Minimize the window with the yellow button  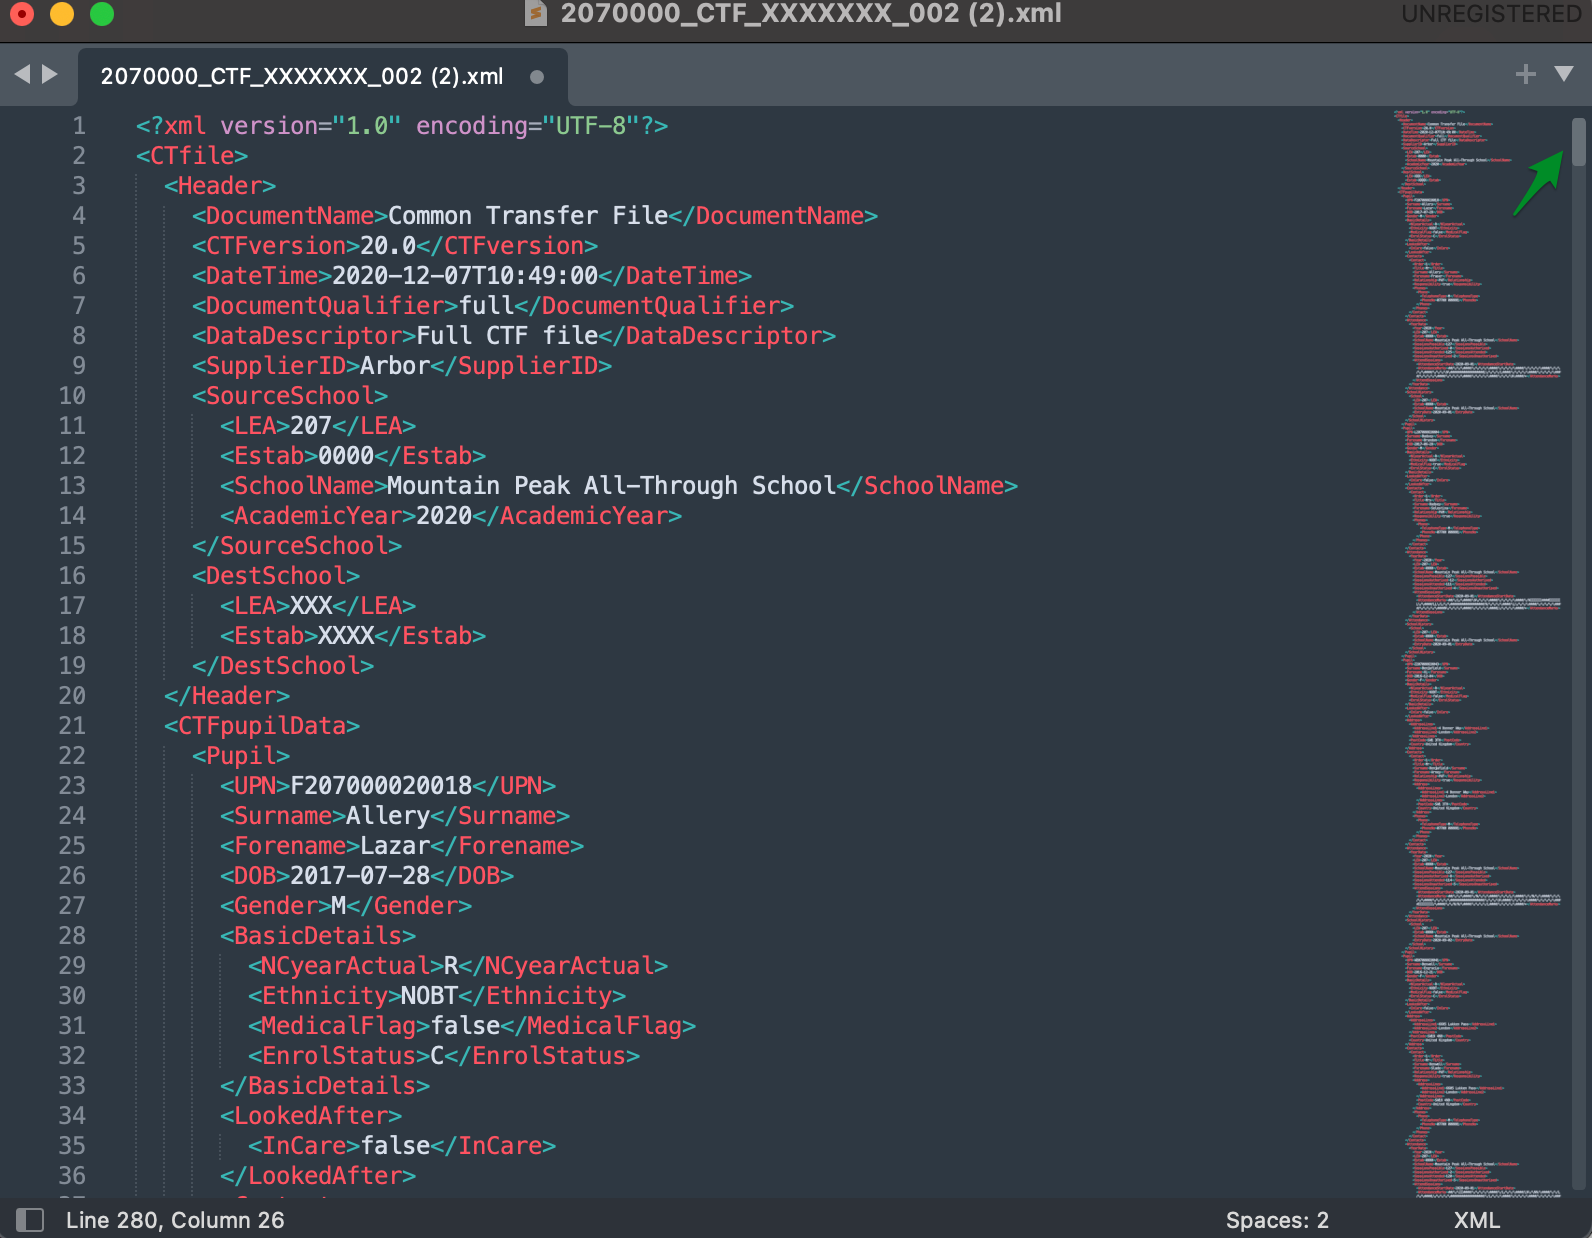click(x=62, y=14)
